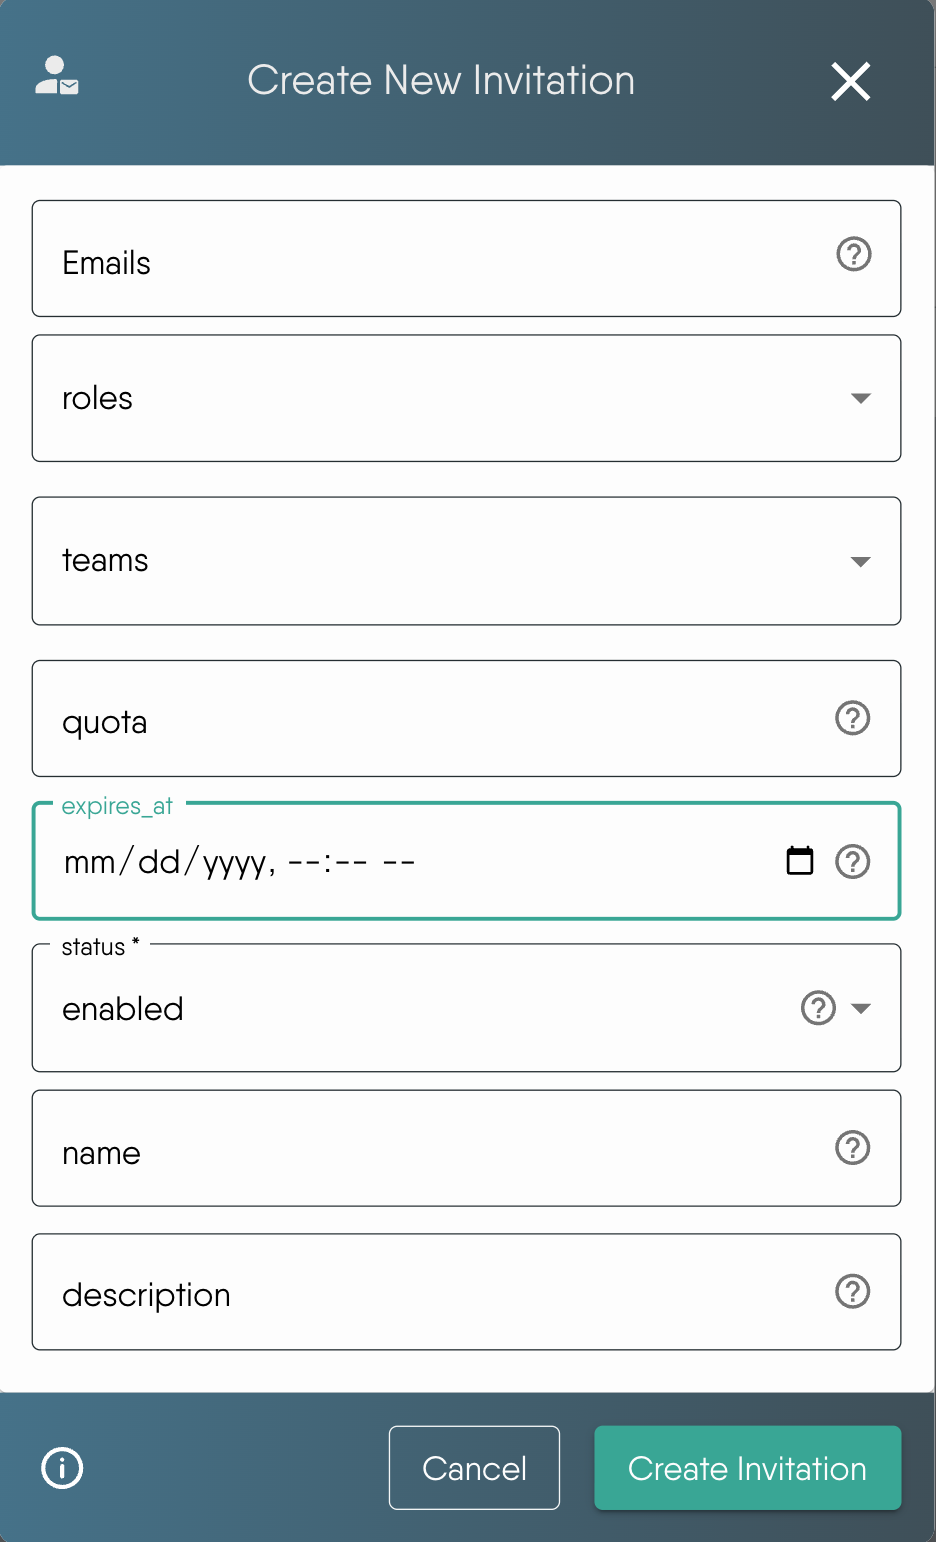Image resolution: width=936 pixels, height=1542 pixels.
Task: Click the name field help icon
Action: 852,1148
